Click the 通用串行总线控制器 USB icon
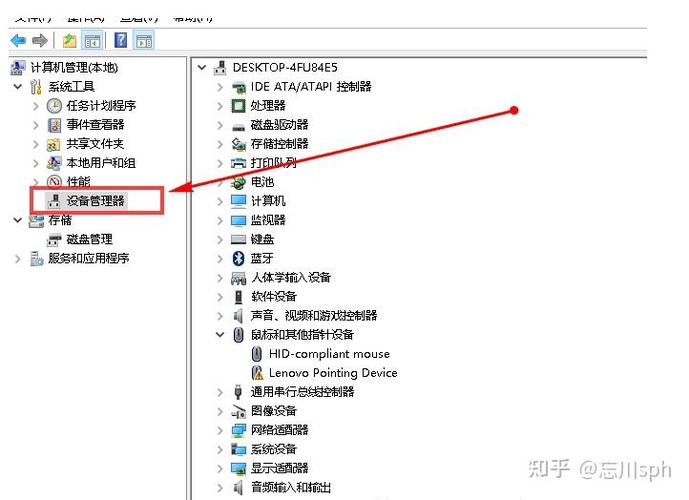The height and width of the screenshot is (500, 689). click(x=238, y=392)
